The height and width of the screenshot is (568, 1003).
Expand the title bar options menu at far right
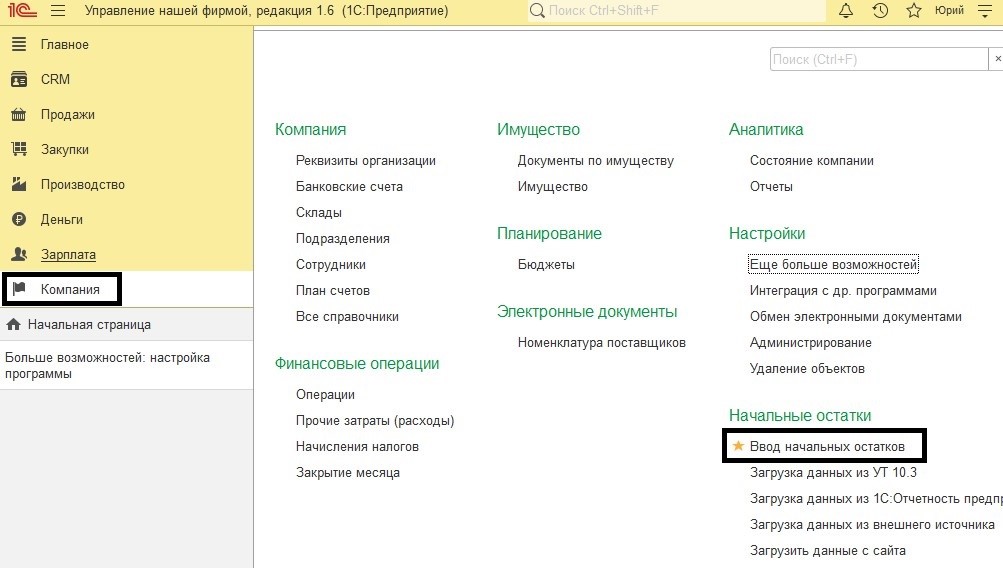click(x=986, y=11)
